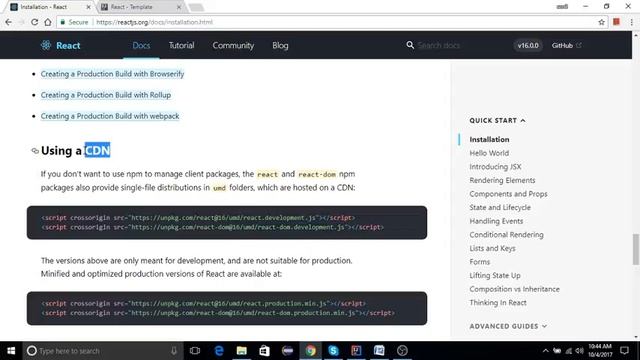640x360 pixels.
Task: Open the Tutorial navigation item
Action: tap(182, 45)
